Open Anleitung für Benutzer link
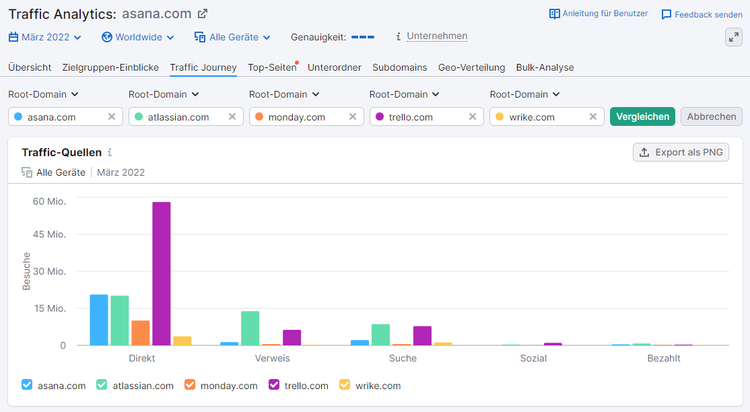This screenshot has height=412, width=750. [x=599, y=14]
